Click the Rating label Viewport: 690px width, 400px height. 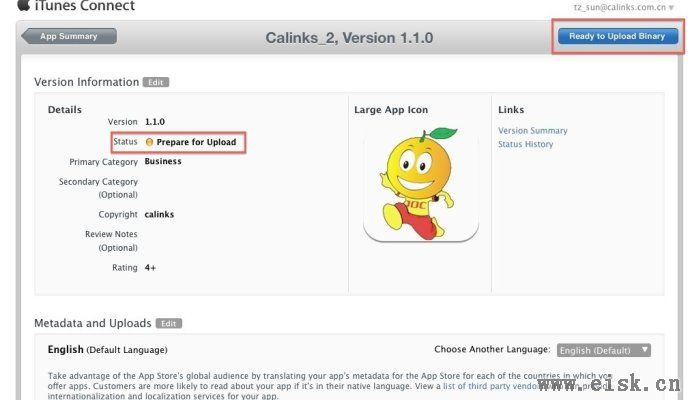(125, 268)
